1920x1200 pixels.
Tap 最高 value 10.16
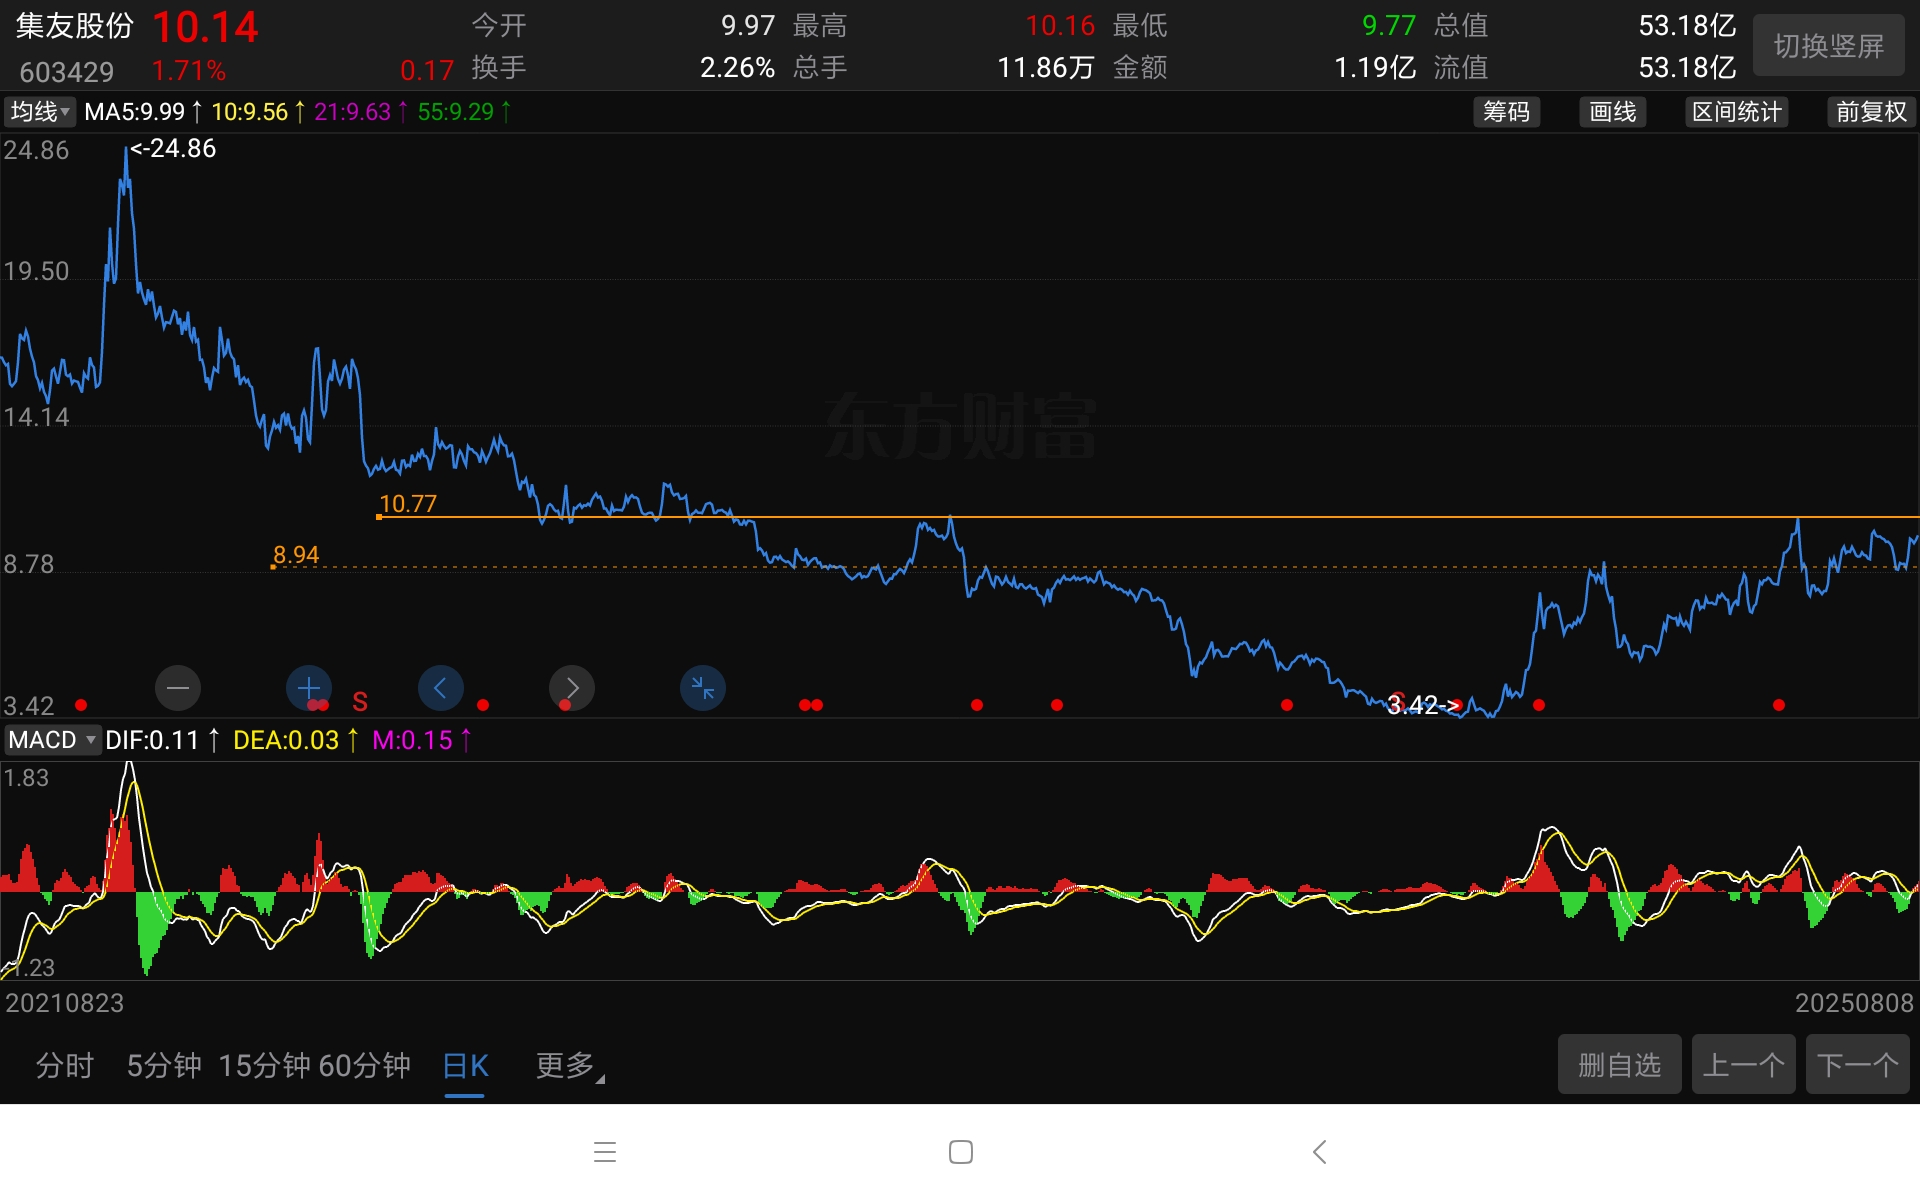click(x=1060, y=26)
